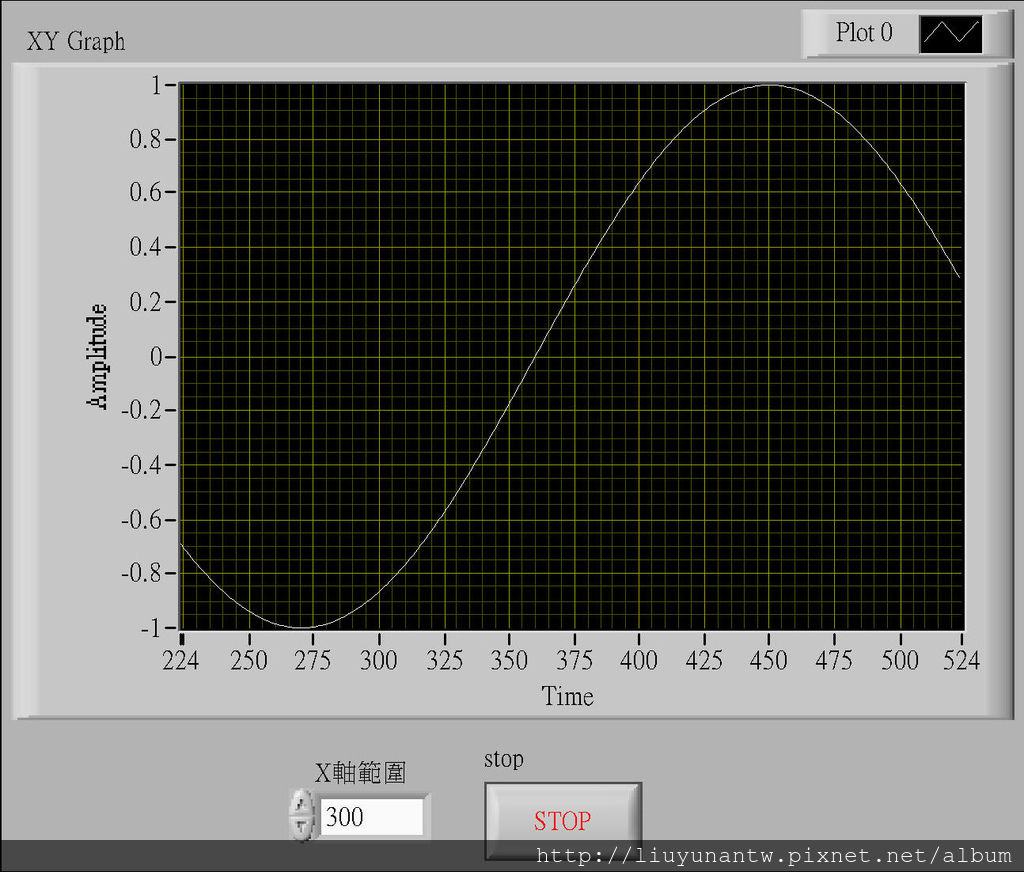
Task: Select the Plot 0 legend label
Action: [864, 32]
